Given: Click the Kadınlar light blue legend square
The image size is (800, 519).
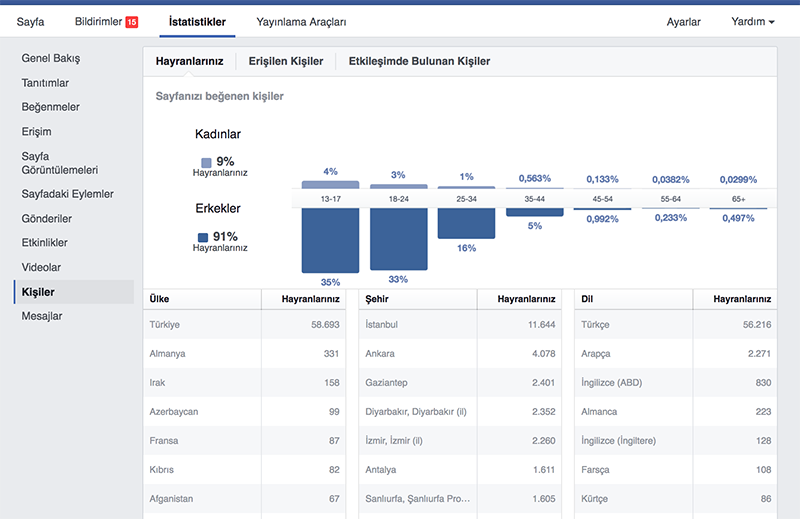Looking at the screenshot, I should [x=206, y=163].
